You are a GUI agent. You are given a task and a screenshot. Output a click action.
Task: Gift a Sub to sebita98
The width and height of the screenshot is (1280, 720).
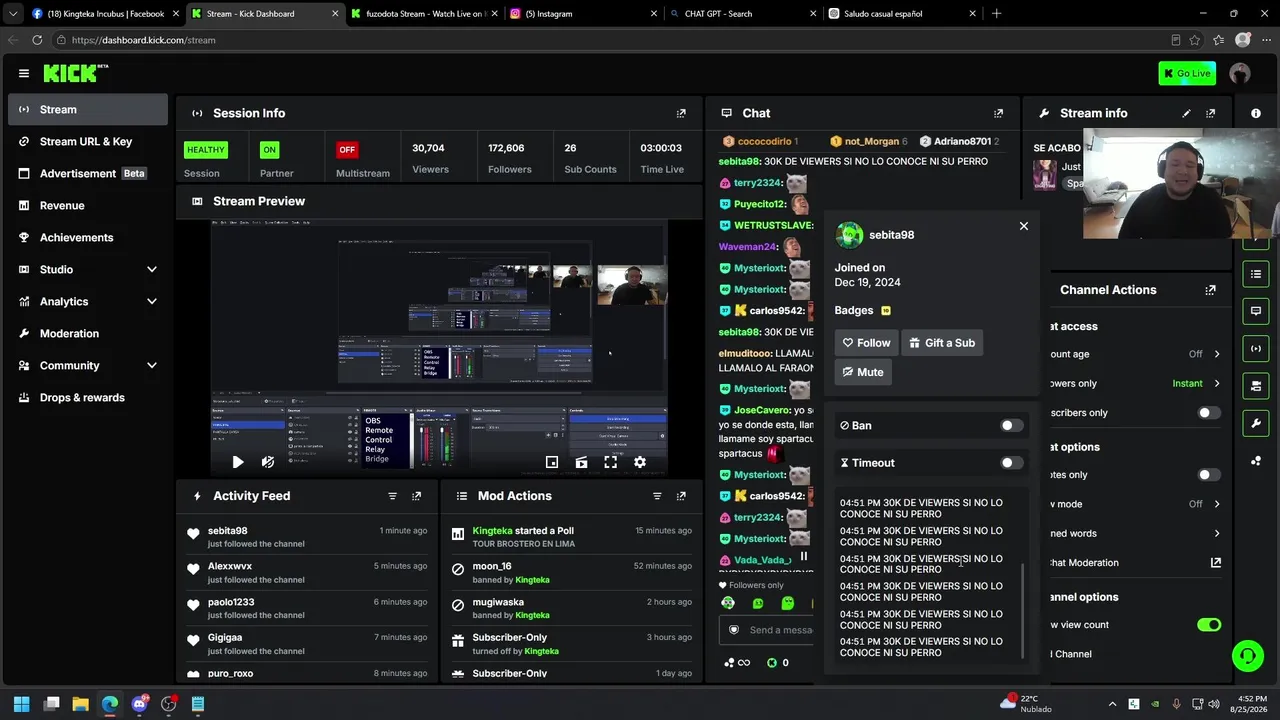[x=942, y=343]
